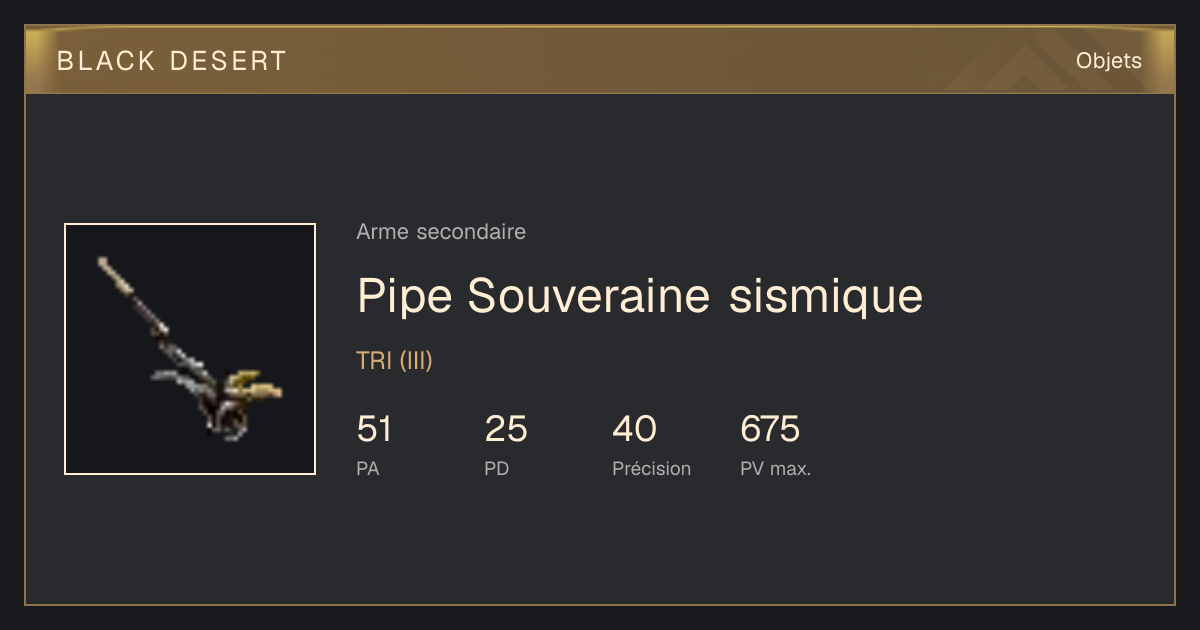Click the seismic pipe item thumbnail

190,349
